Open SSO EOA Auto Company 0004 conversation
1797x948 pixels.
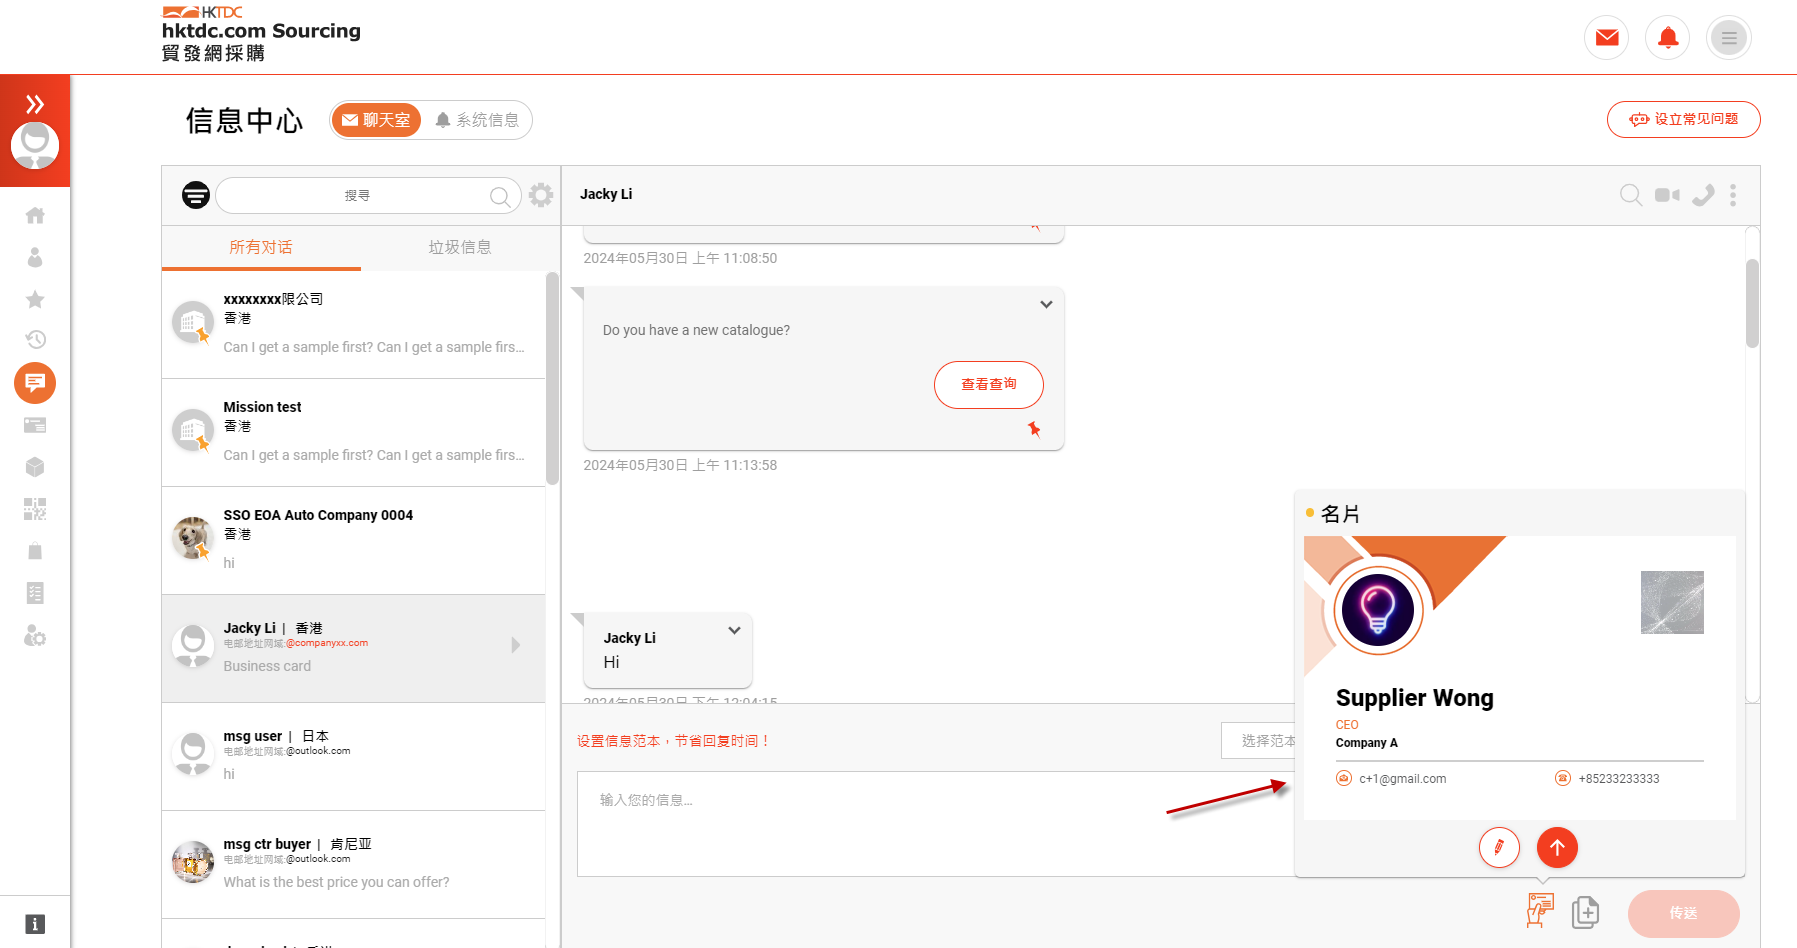(x=354, y=540)
